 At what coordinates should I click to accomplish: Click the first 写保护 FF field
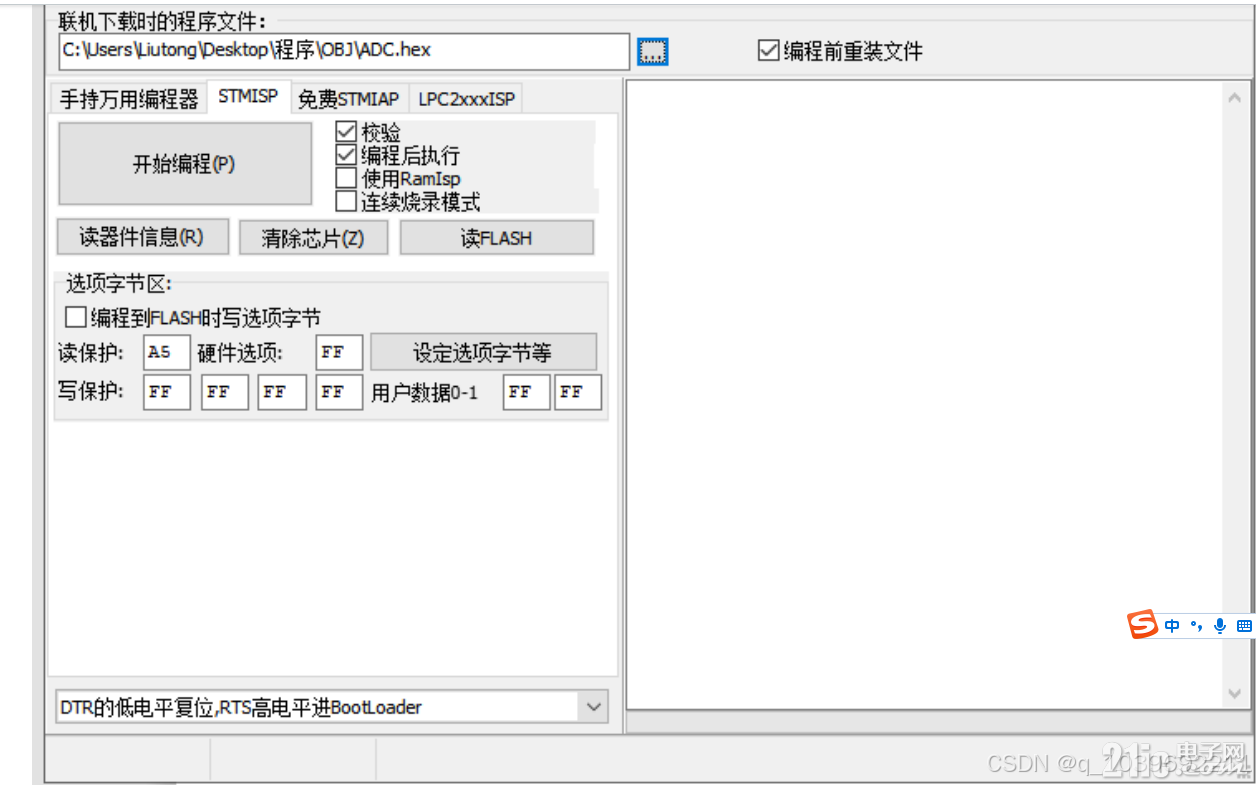pos(167,392)
